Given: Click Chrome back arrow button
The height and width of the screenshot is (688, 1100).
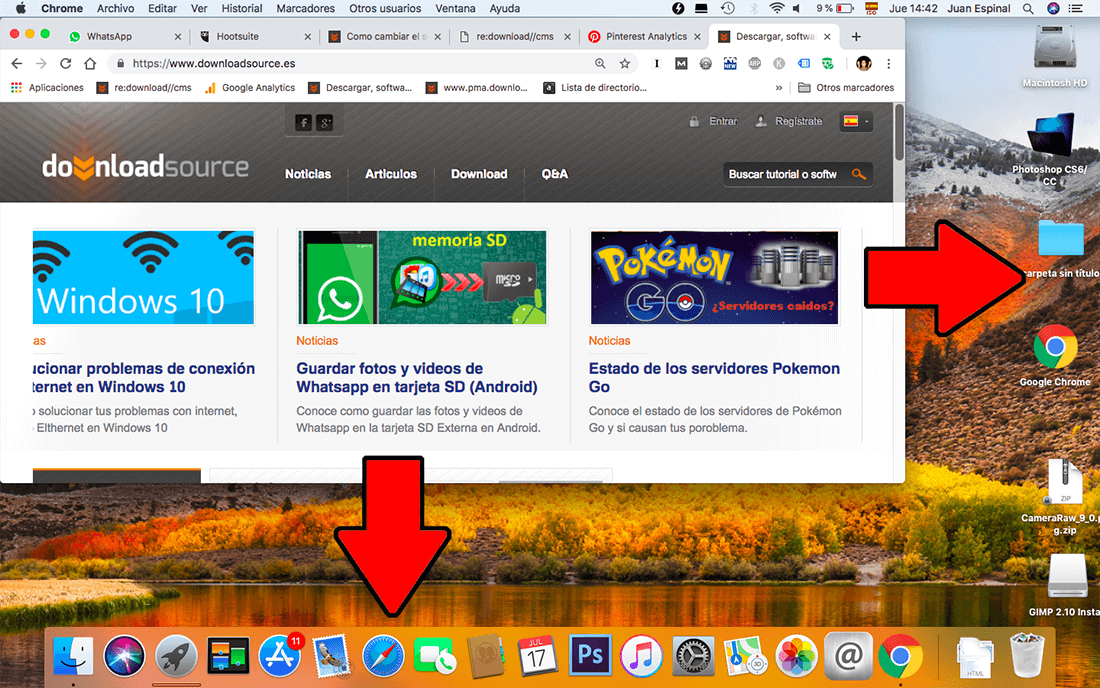Looking at the screenshot, I should coord(17,63).
